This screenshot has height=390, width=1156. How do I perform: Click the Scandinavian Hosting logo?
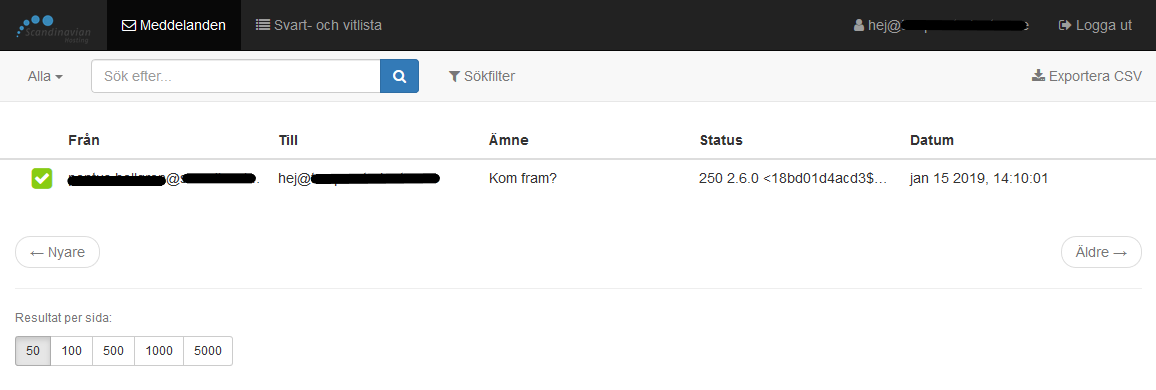[54, 28]
